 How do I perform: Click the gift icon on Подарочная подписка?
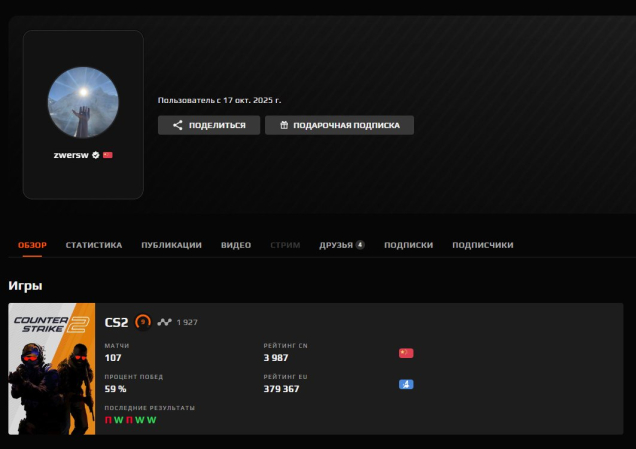point(284,125)
